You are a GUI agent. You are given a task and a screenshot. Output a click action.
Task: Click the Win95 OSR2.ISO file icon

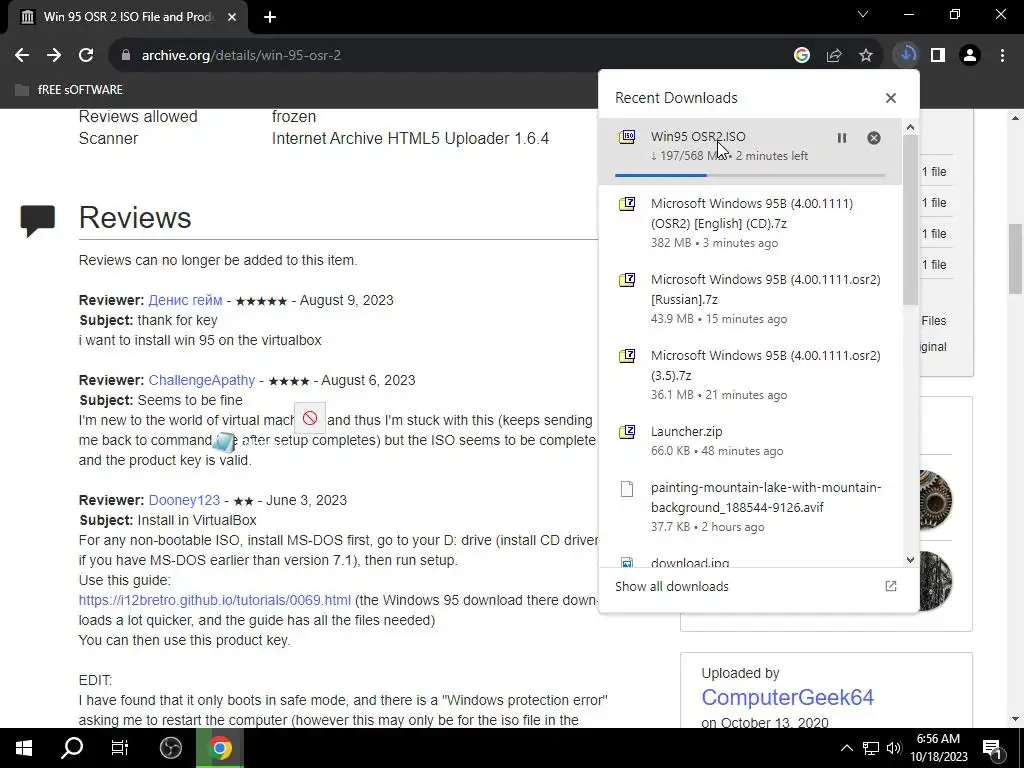click(627, 136)
